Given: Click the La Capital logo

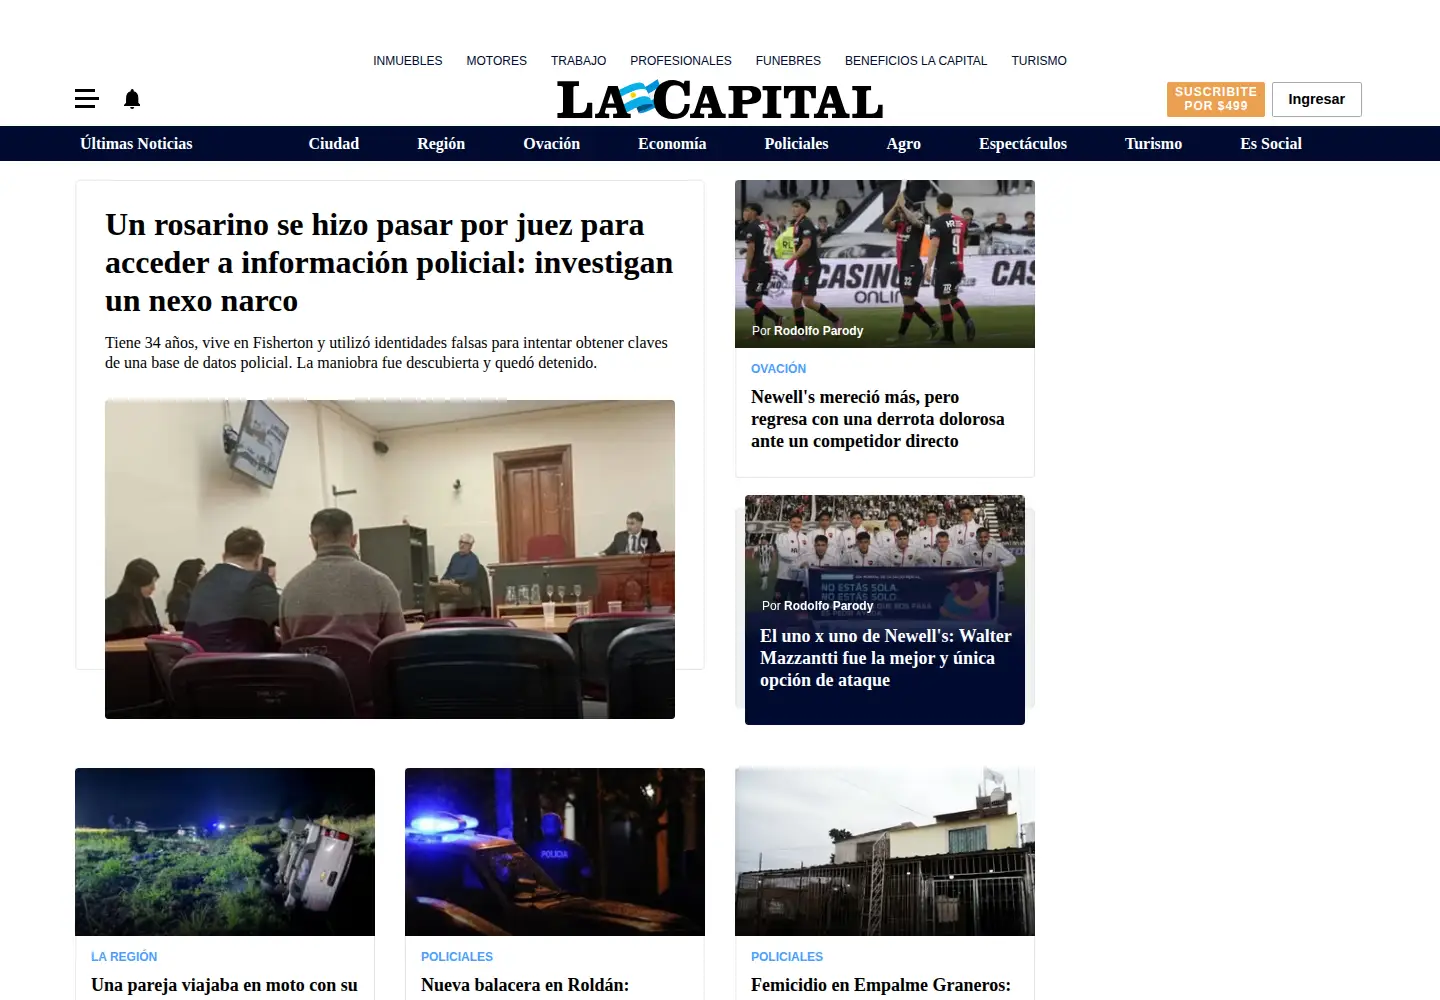Looking at the screenshot, I should coord(720,100).
